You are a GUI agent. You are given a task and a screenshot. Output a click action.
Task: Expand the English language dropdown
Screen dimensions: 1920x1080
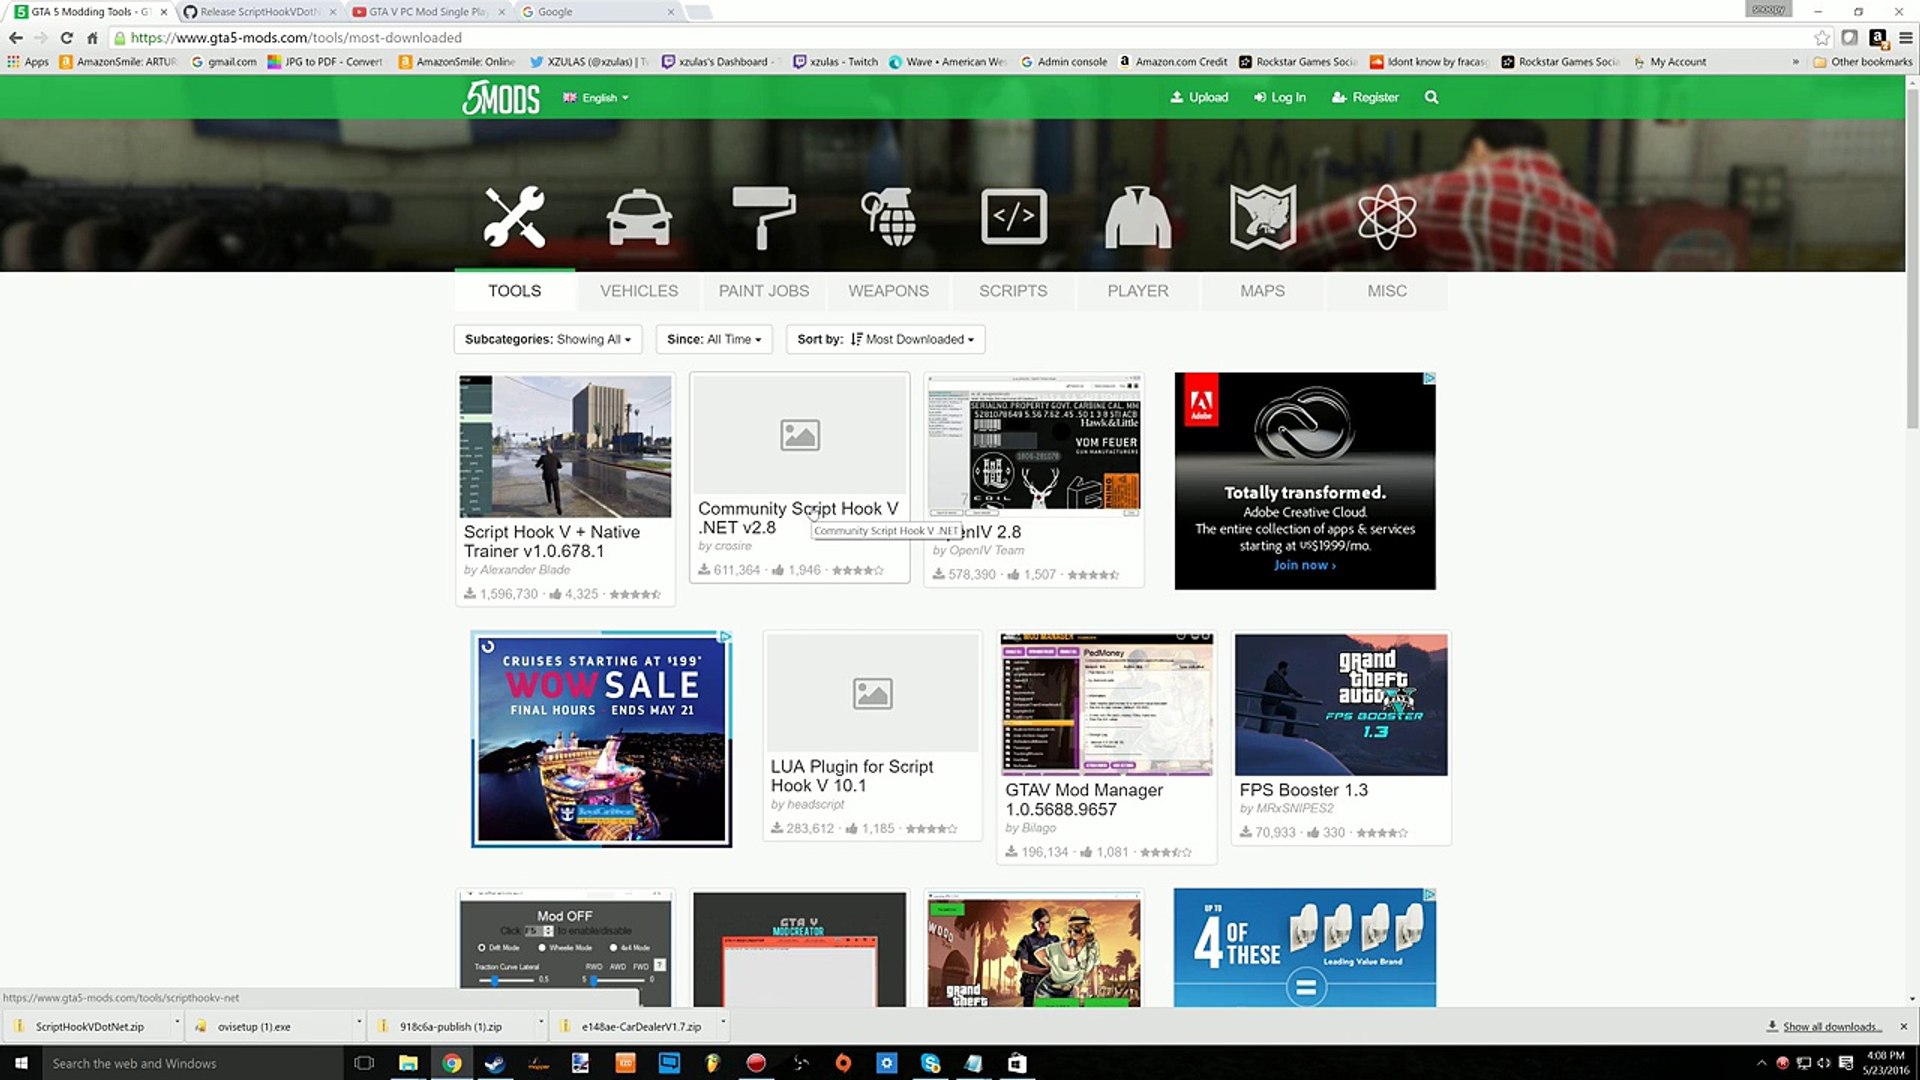click(595, 98)
